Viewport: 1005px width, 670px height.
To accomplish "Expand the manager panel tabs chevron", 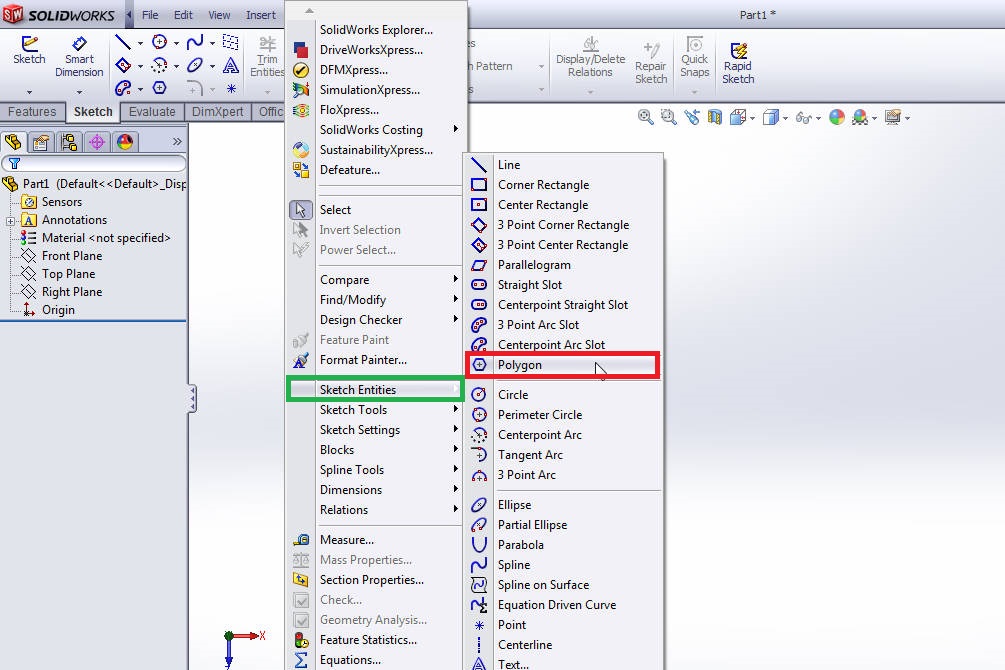I will click(177, 141).
